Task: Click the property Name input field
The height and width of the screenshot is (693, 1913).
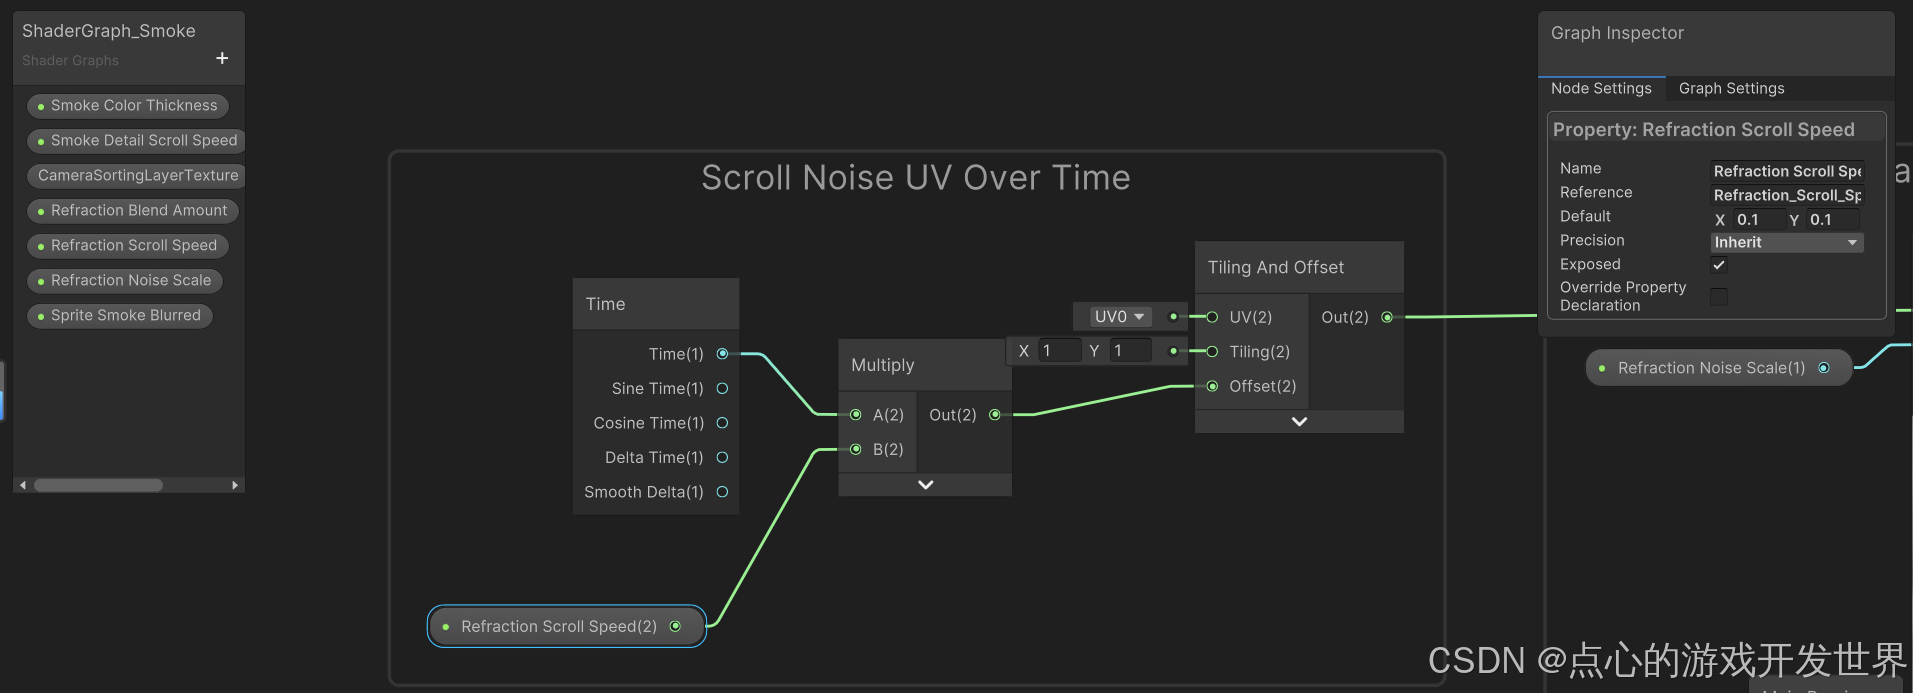Action: (1786, 171)
